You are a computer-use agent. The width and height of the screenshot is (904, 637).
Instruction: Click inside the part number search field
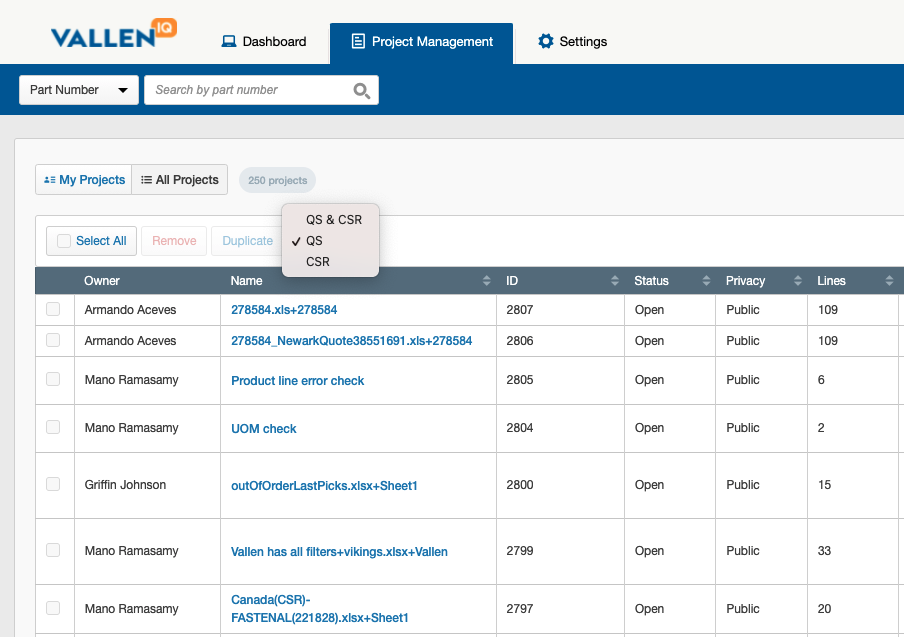tap(250, 90)
